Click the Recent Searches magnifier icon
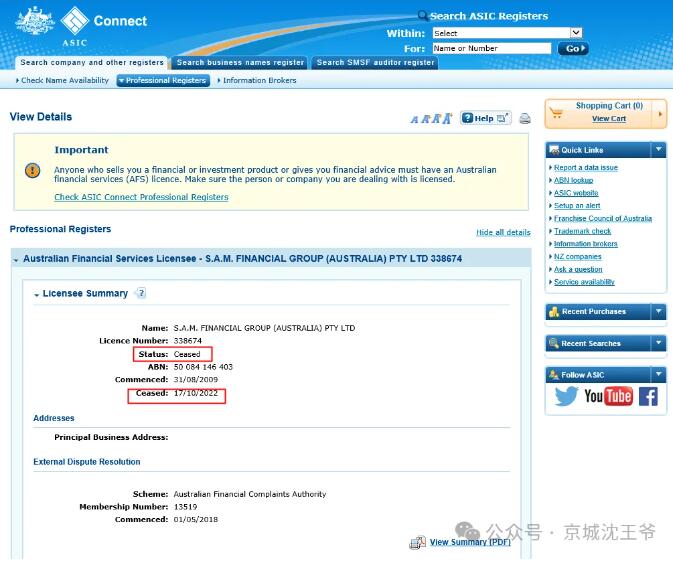The image size is (673, 561). (554, 343)
